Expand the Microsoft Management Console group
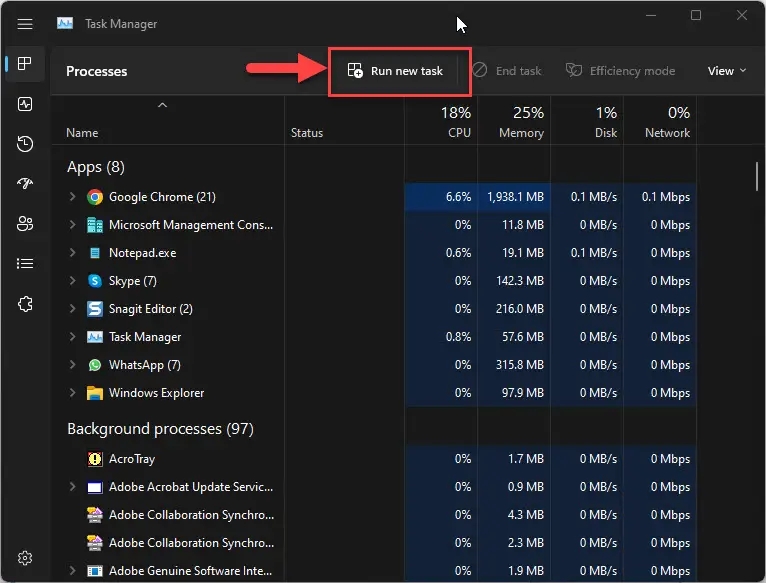The width and height of the screenshot is (766, 583). pos(72,225)
